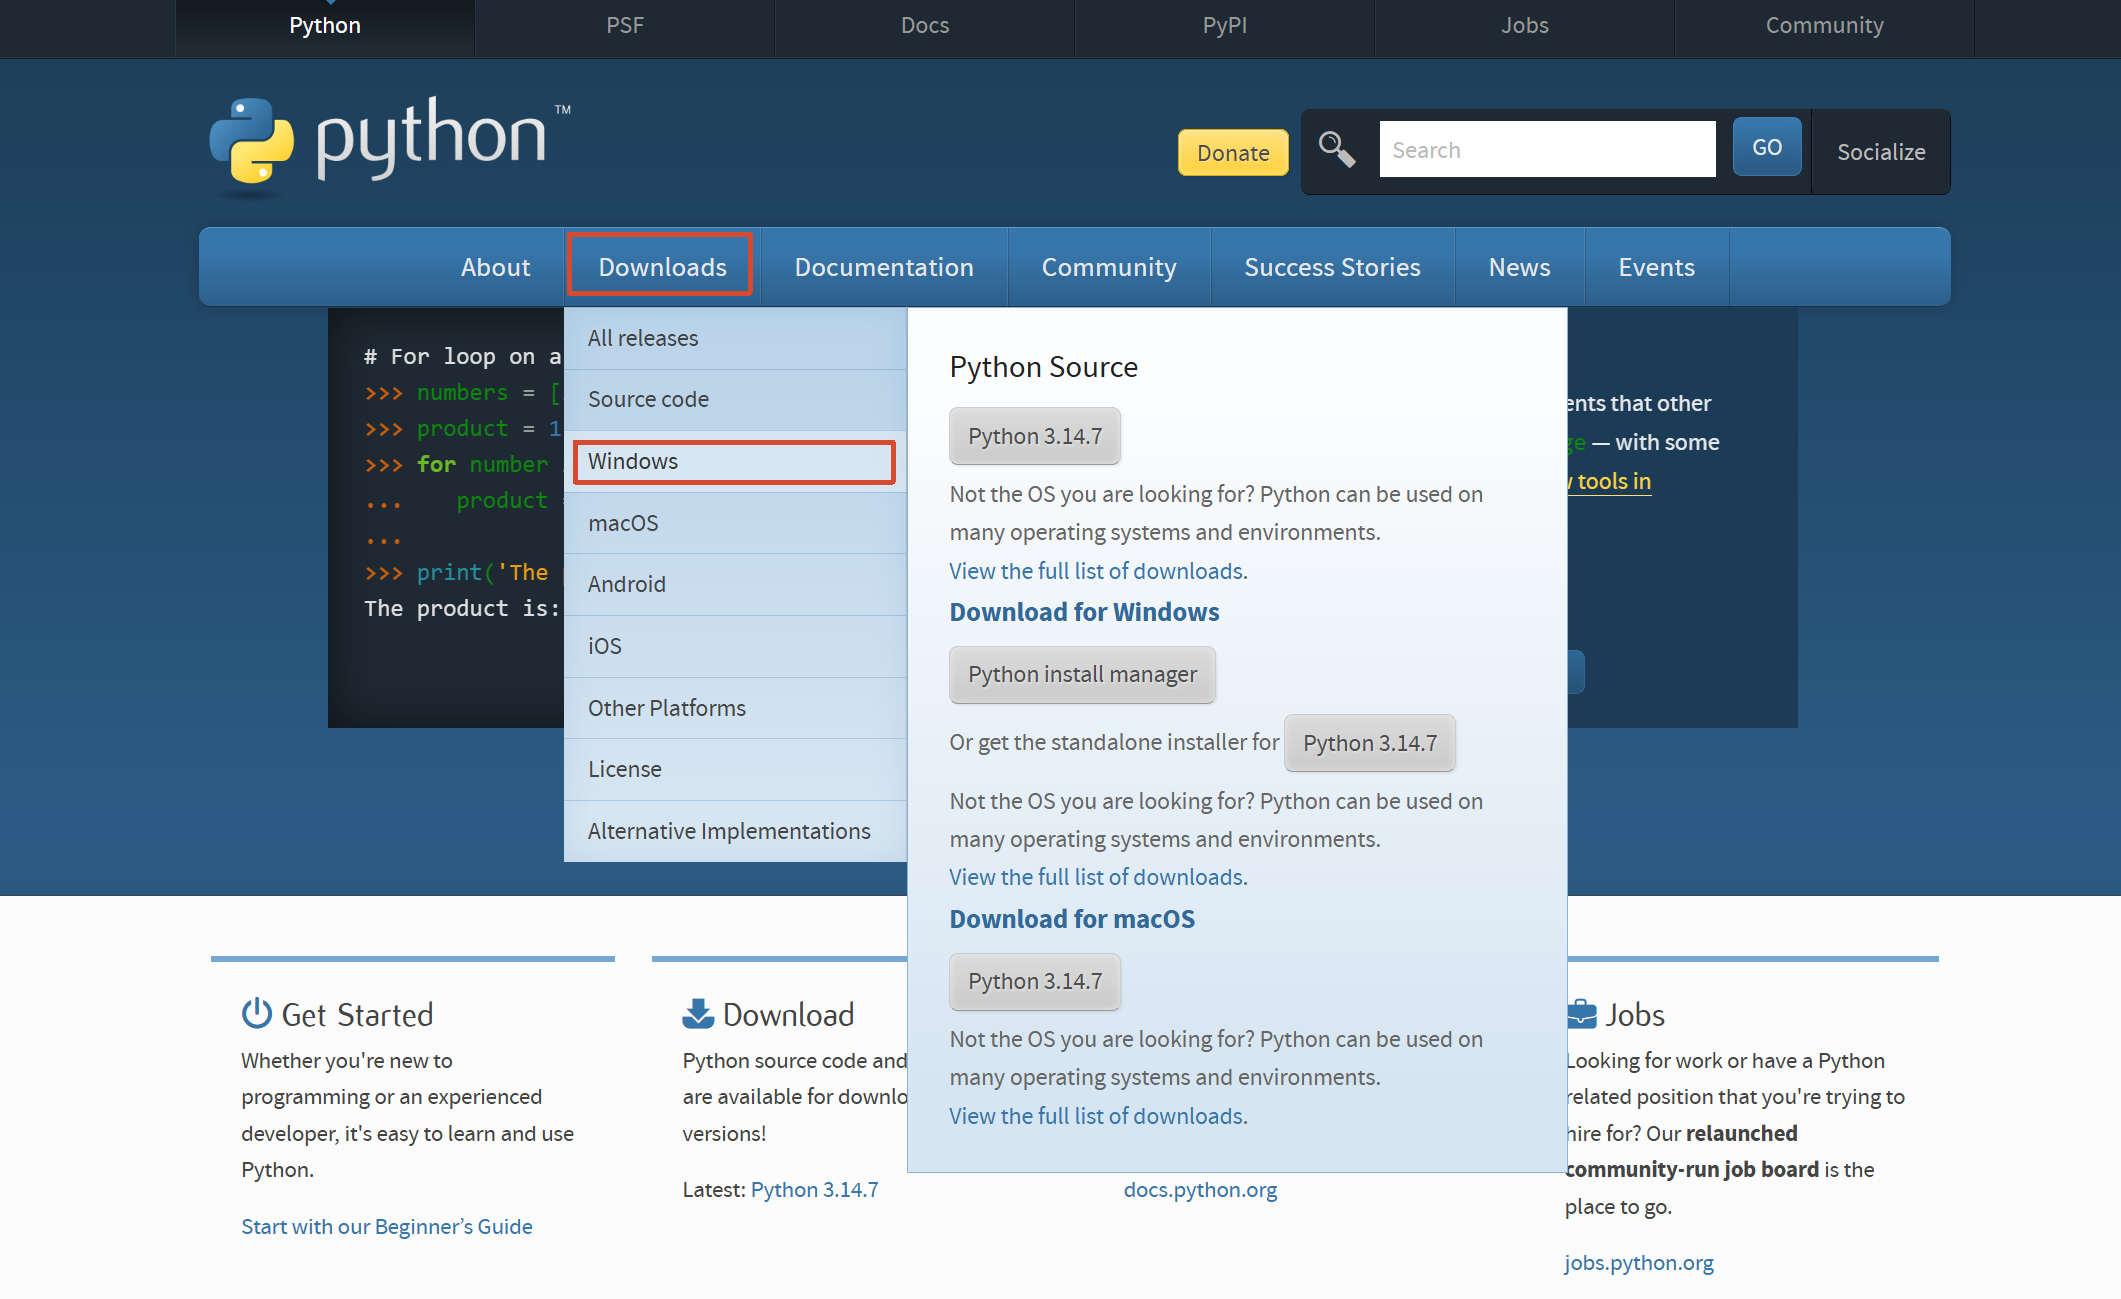Focus the Search input field

tap(1547, 149)
